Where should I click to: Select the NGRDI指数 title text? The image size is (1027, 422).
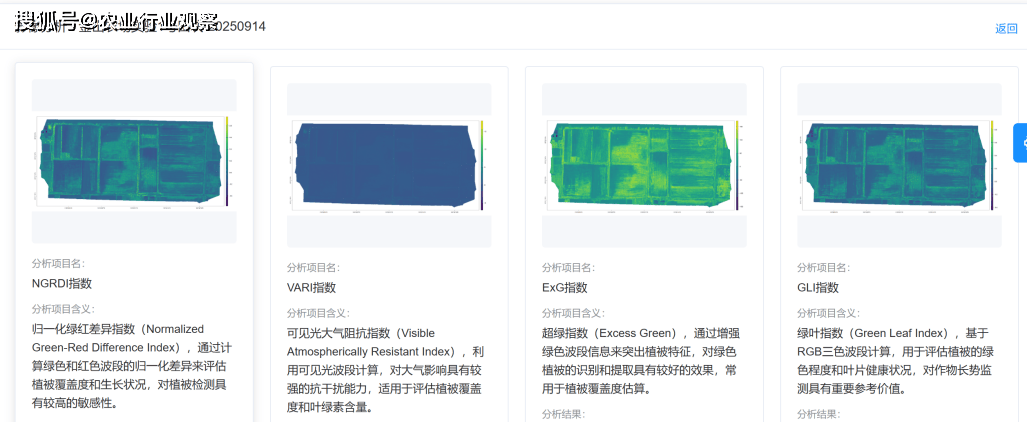(x=62, y=283)
